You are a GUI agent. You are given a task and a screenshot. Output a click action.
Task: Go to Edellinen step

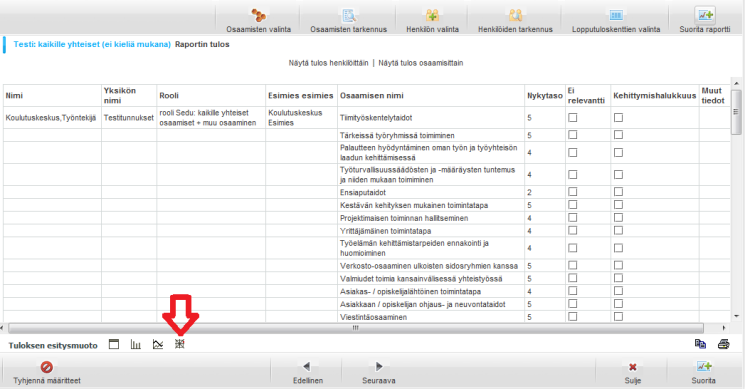click(307, 372)
